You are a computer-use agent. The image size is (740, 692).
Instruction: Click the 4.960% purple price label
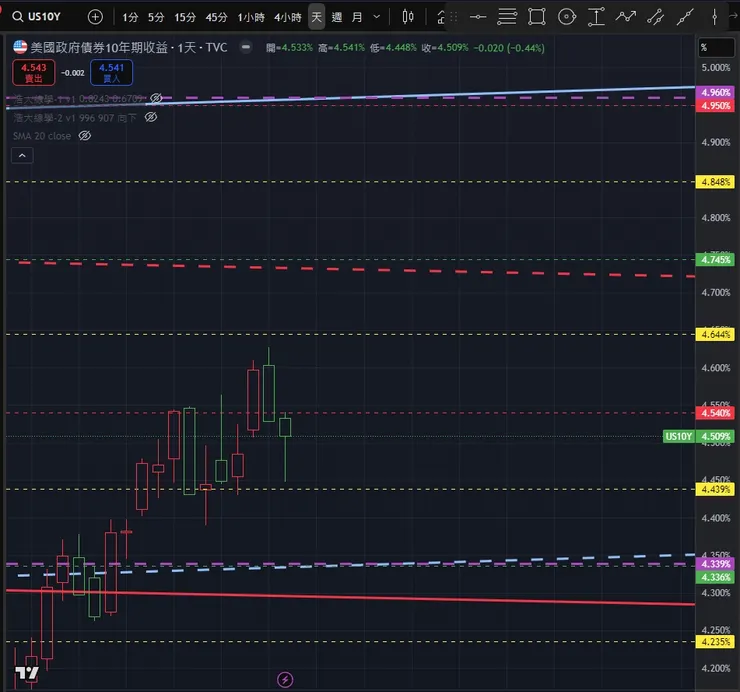tap(715, 92)
